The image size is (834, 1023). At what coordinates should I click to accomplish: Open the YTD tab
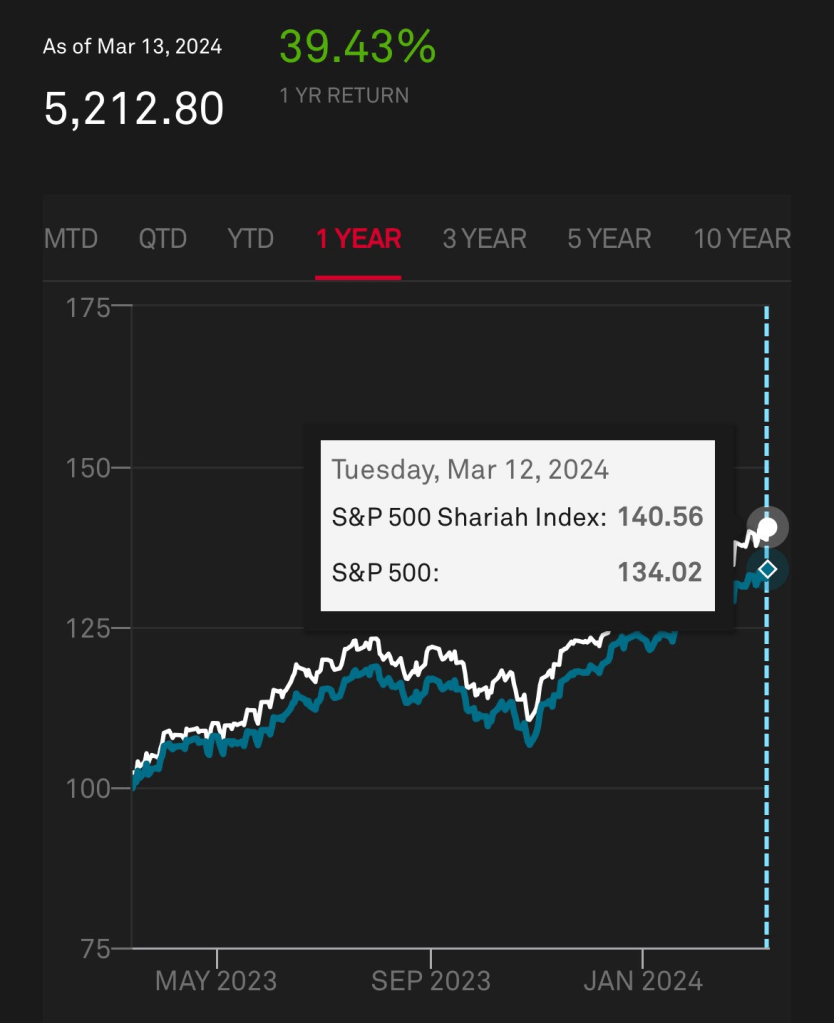pos(251,239)
